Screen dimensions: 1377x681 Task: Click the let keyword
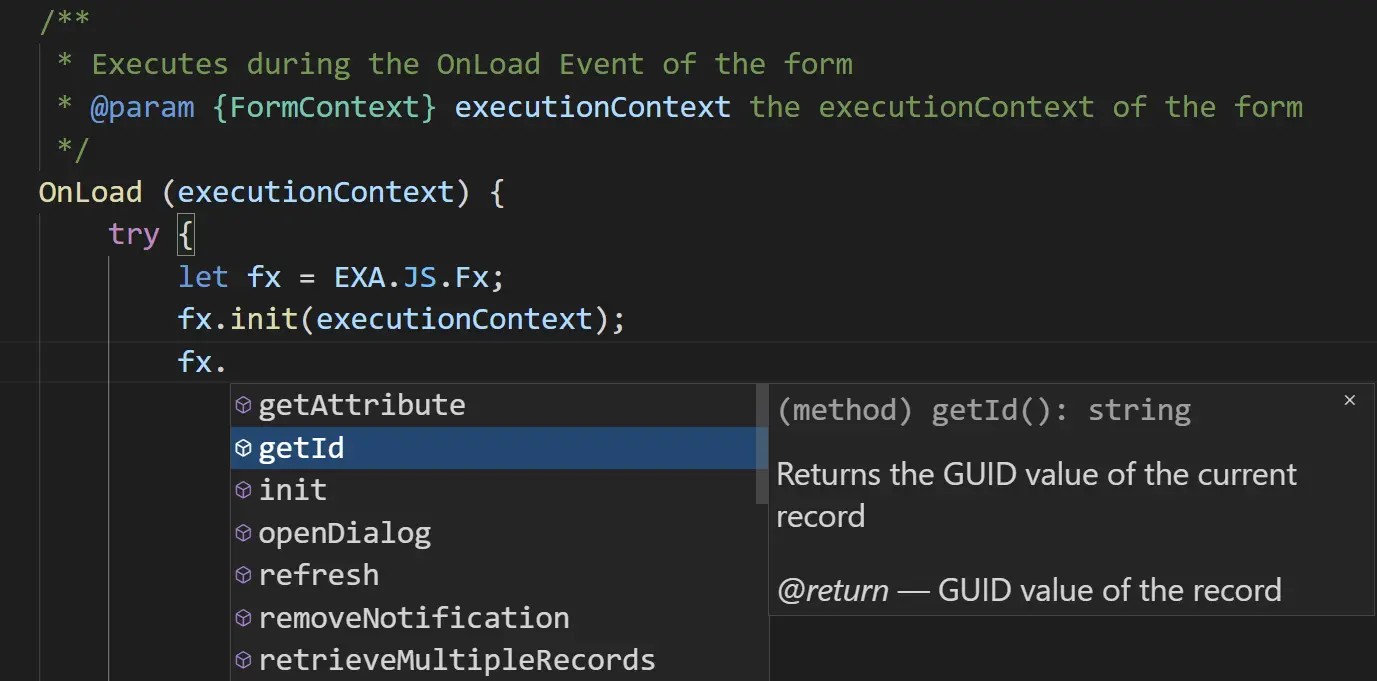click(x=203, y=277)
